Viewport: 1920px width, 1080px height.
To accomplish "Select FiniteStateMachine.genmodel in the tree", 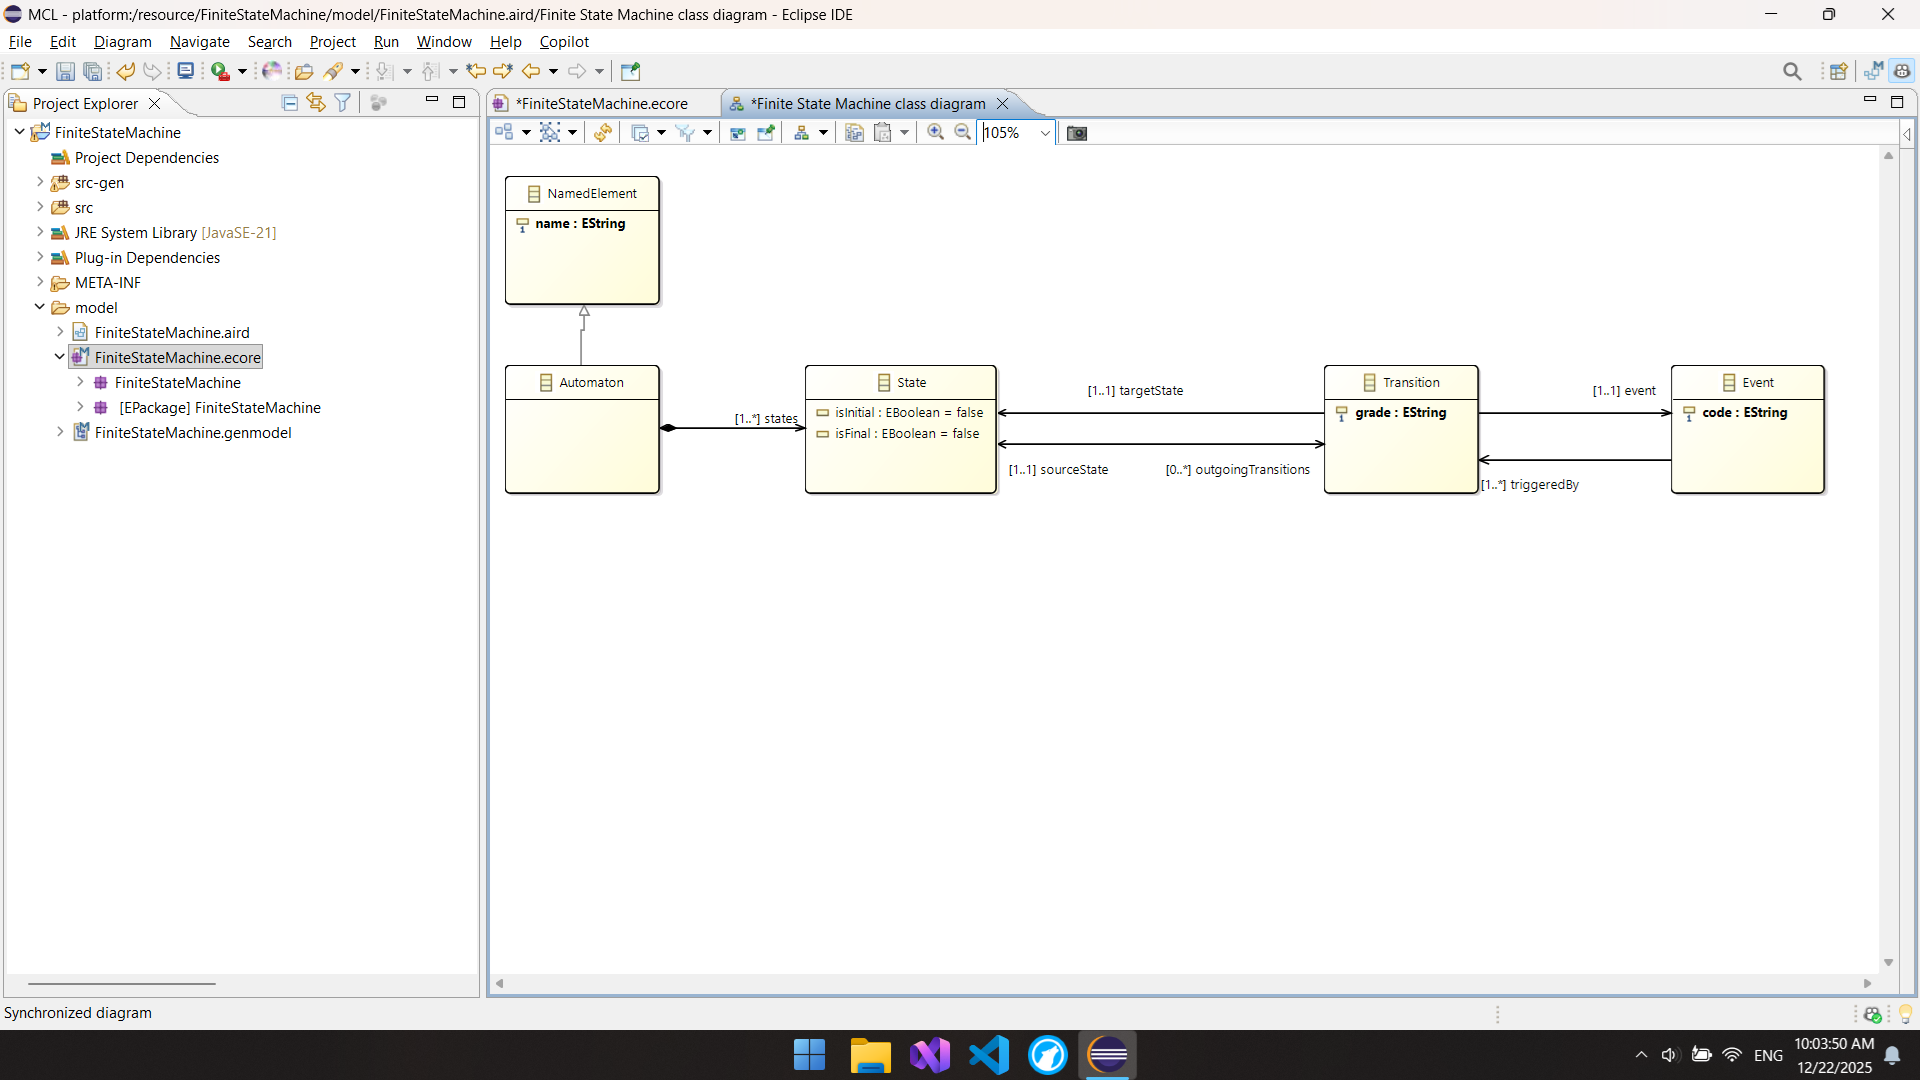I will pos(193,433).
